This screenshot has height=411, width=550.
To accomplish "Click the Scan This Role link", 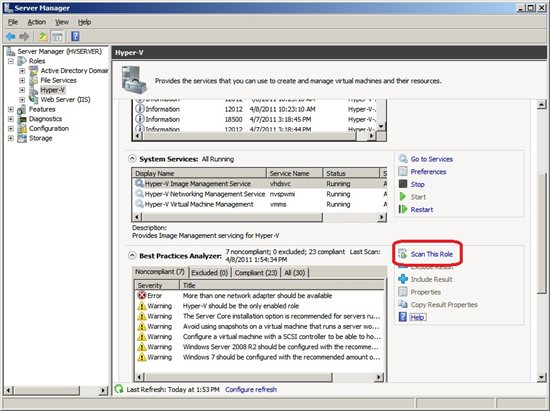I will 431,254.
